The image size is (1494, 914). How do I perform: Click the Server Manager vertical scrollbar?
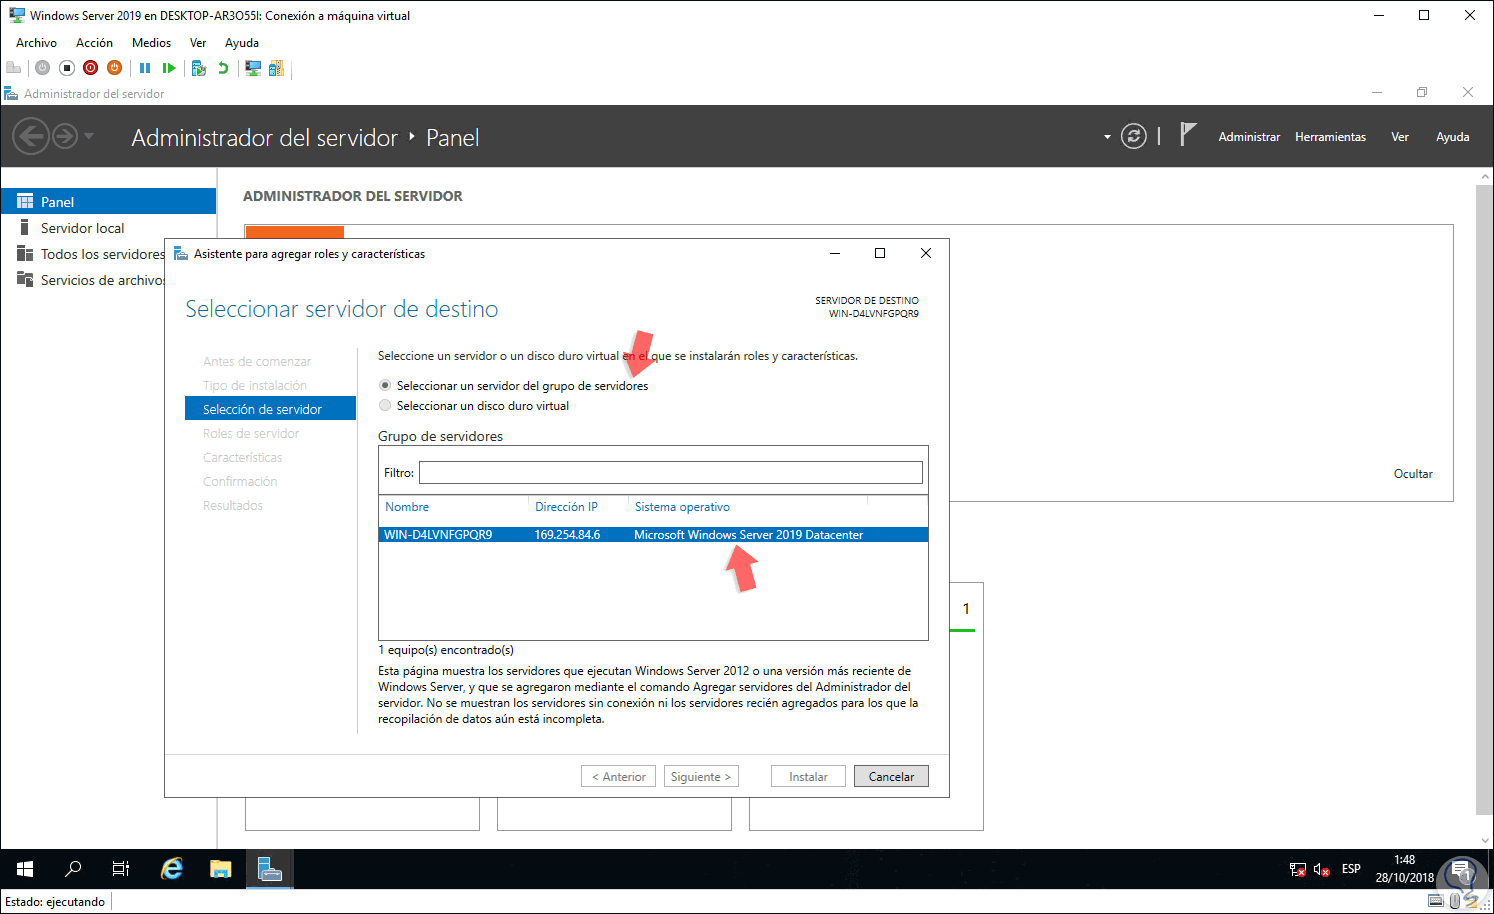pyautogui.click(x=1484, y=500)
